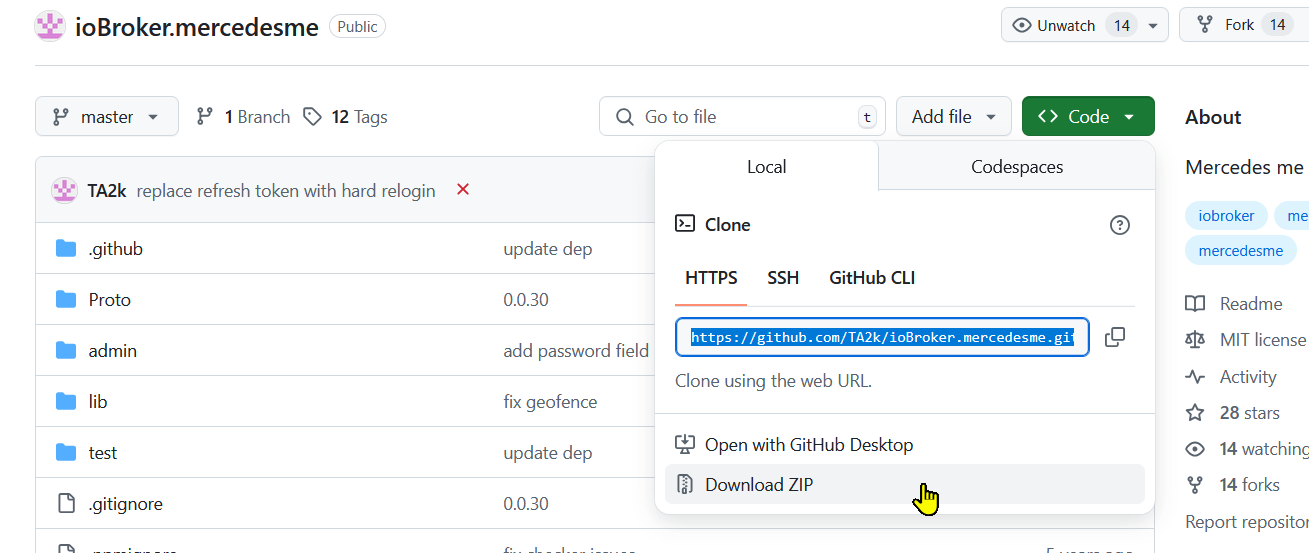
Task: Open the Unwatch options dropdown arrow
Action: 1153,26
